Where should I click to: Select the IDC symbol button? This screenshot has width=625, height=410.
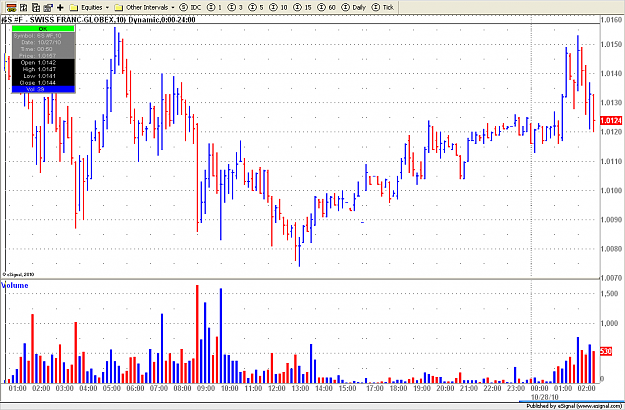(x=191, y=7)
